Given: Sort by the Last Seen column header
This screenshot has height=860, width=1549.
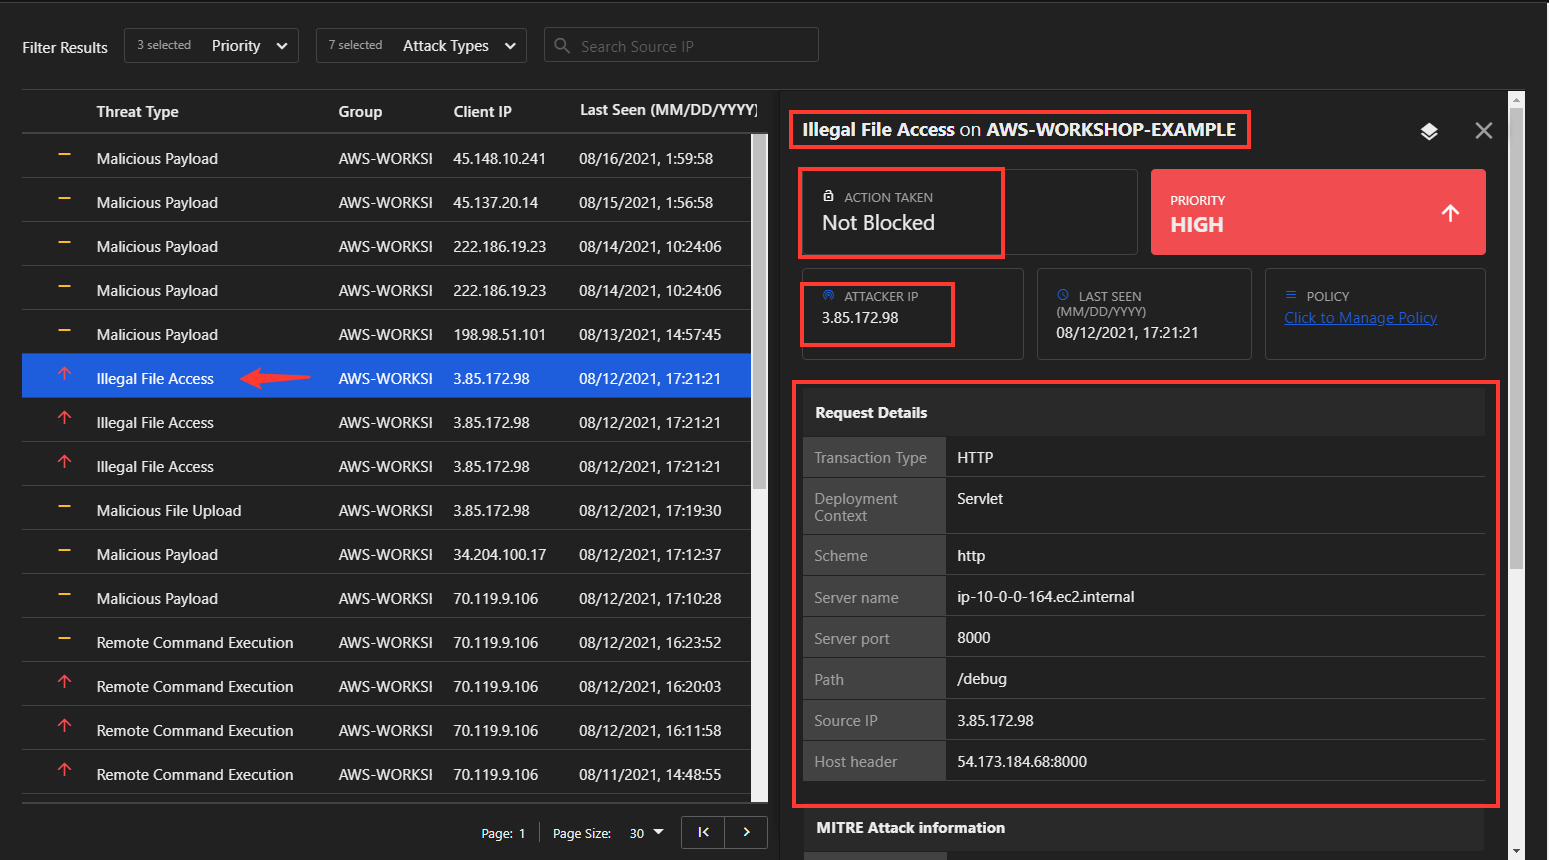Looking at the screenshot, I should tap(668, 110).
